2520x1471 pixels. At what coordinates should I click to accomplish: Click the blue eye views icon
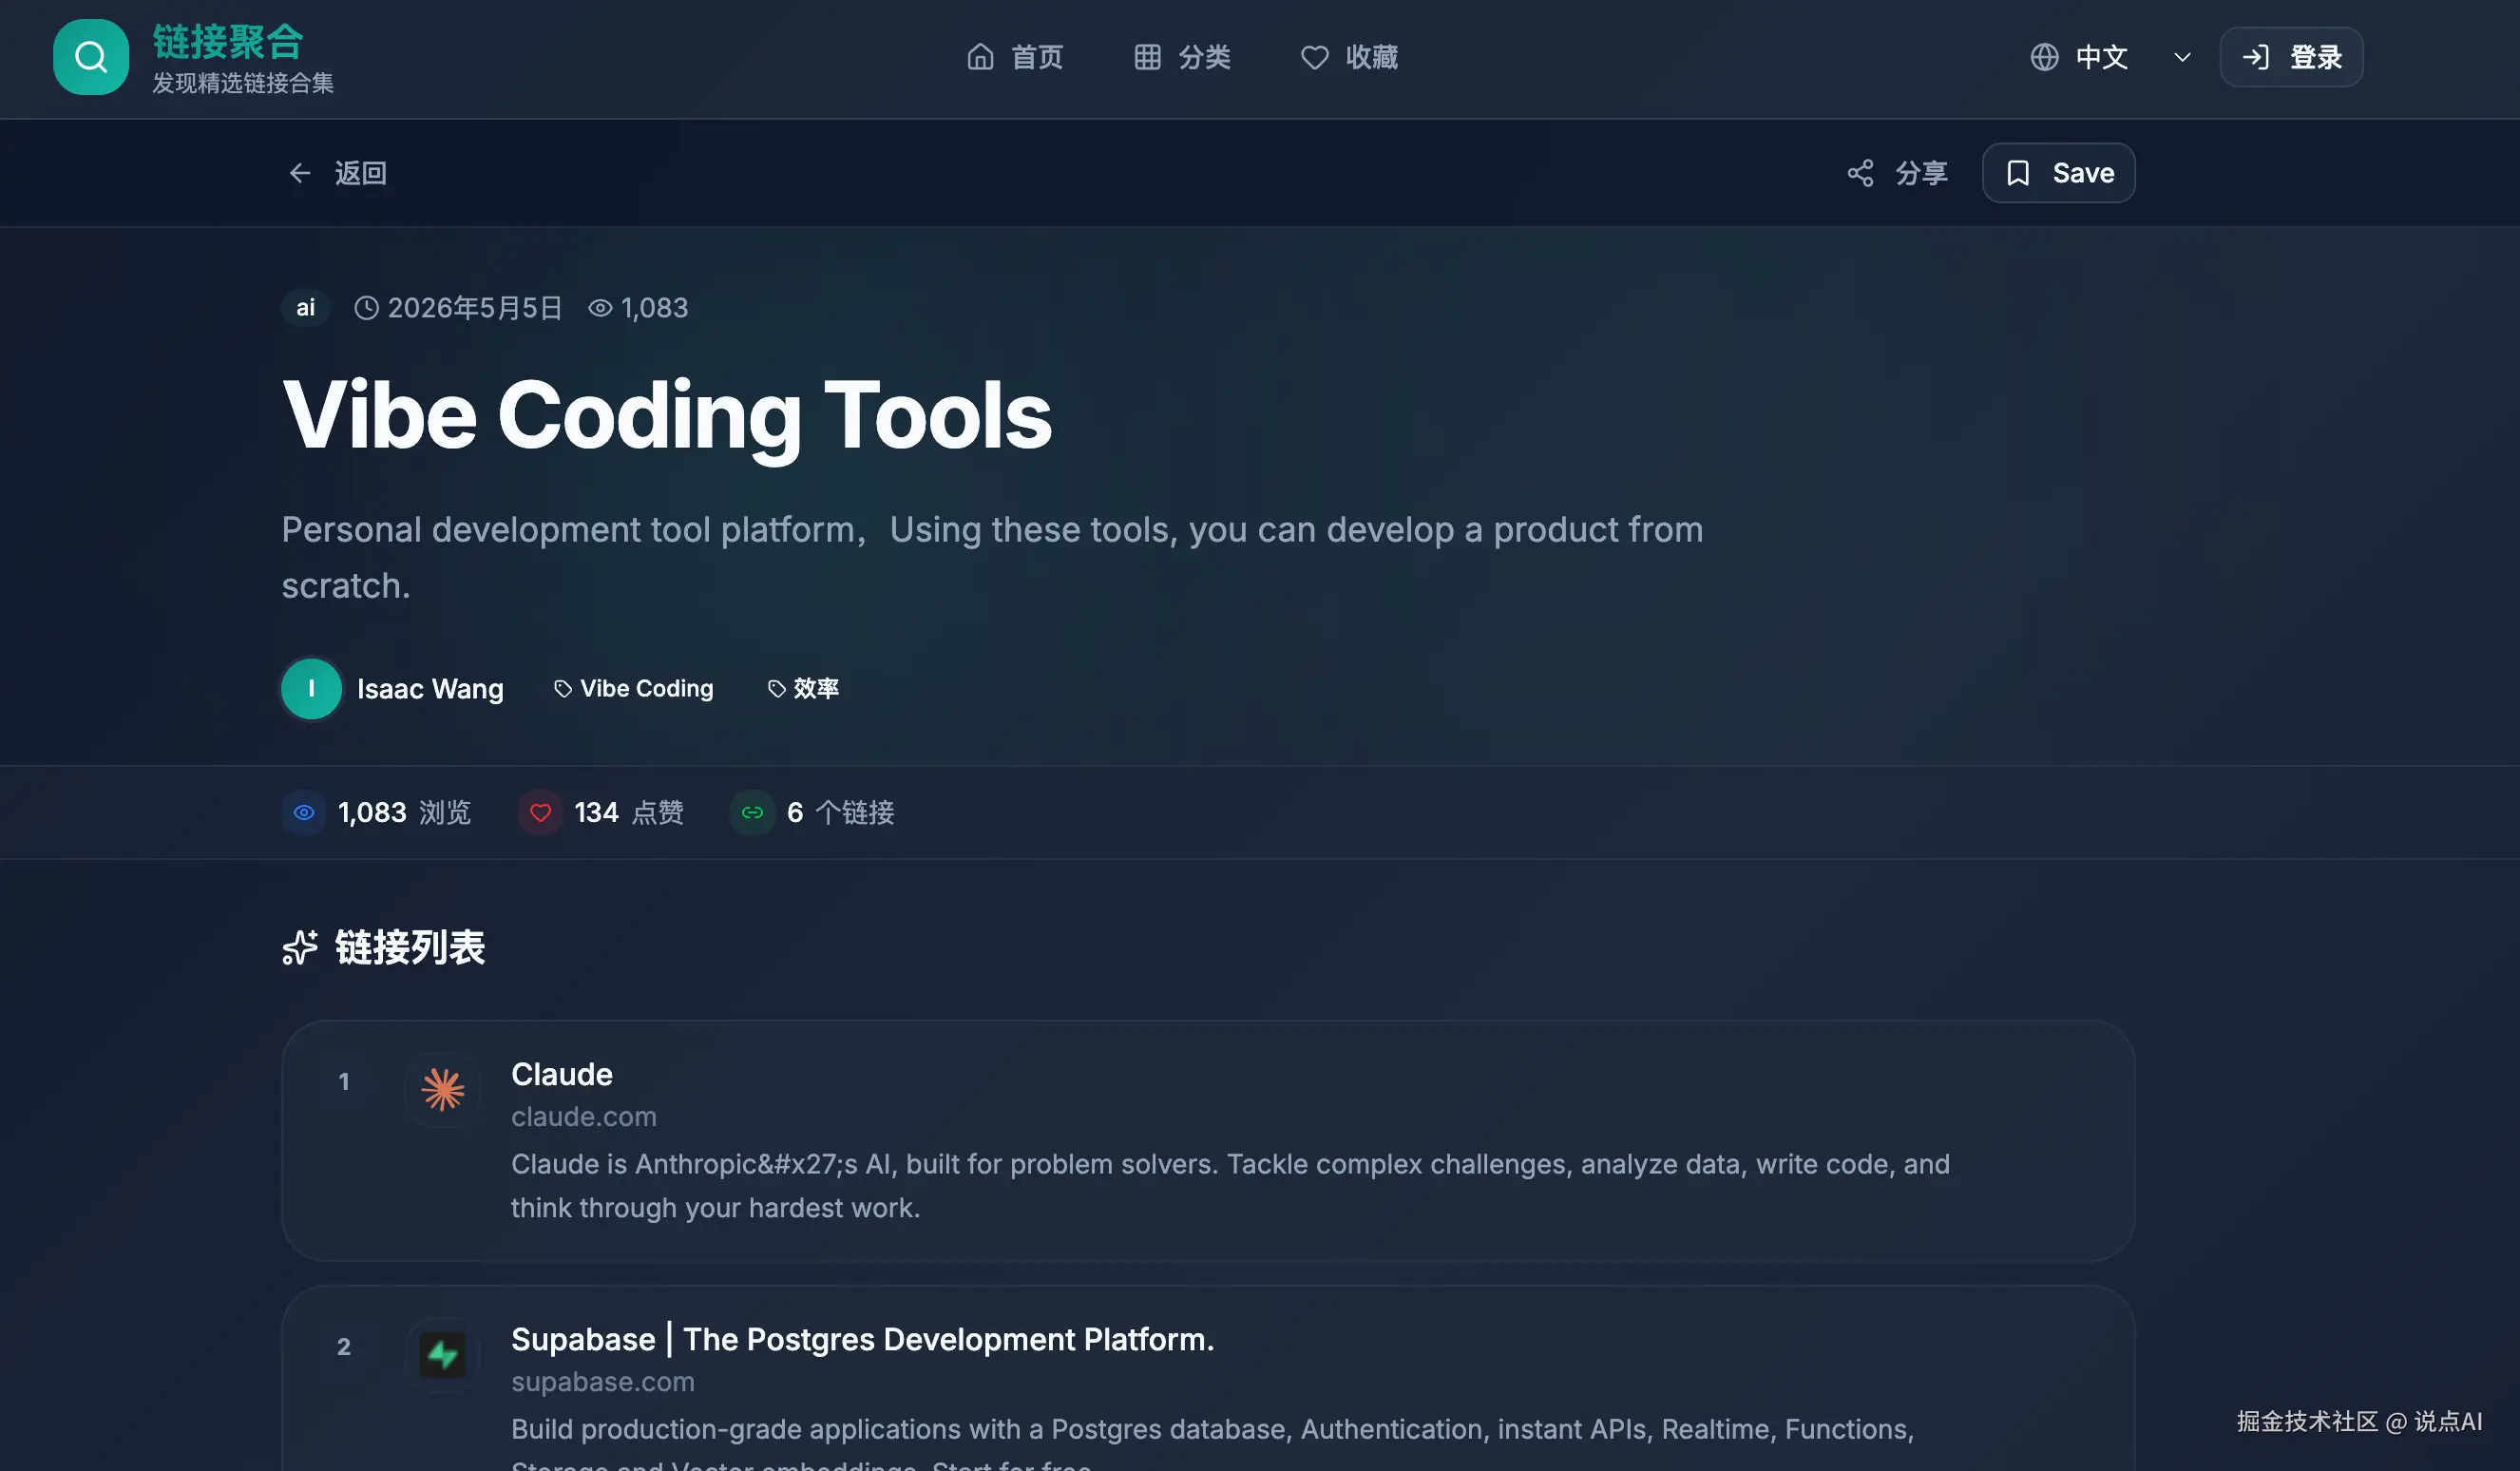(x=304, y=813)
